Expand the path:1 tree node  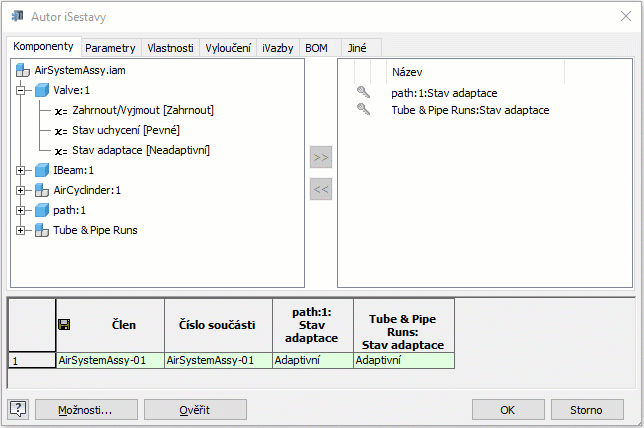tap(21, 211)
